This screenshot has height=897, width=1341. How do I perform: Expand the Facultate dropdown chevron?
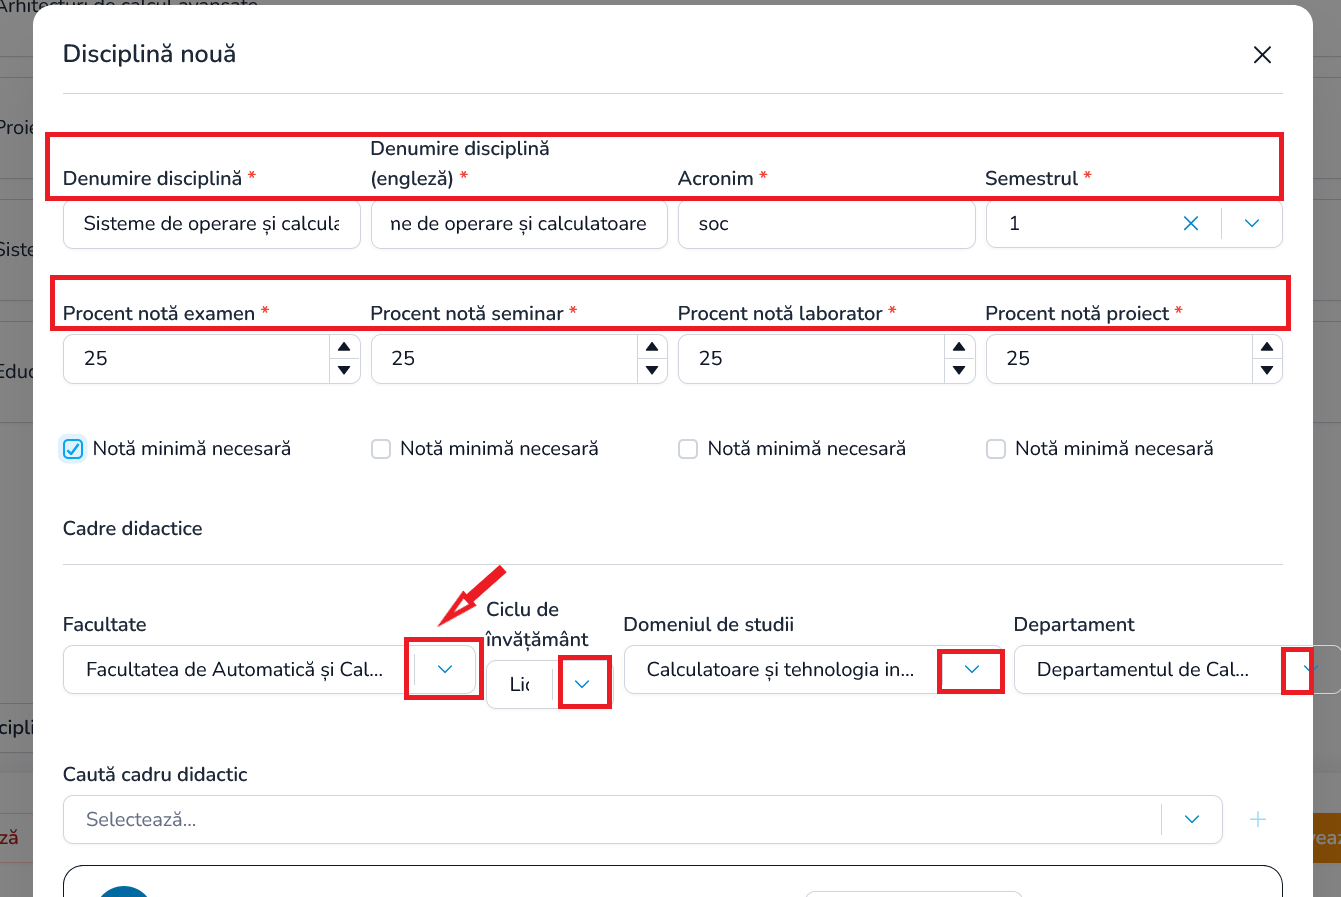445,670
